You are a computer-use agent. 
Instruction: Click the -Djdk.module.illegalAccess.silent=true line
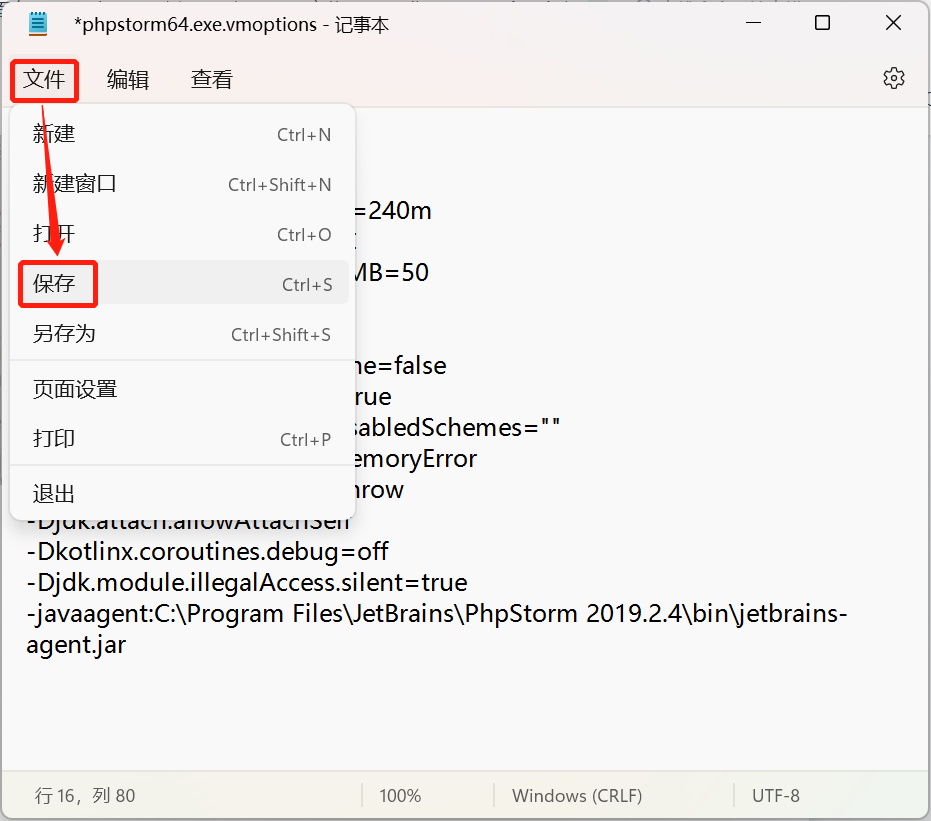tap(247, 582)
